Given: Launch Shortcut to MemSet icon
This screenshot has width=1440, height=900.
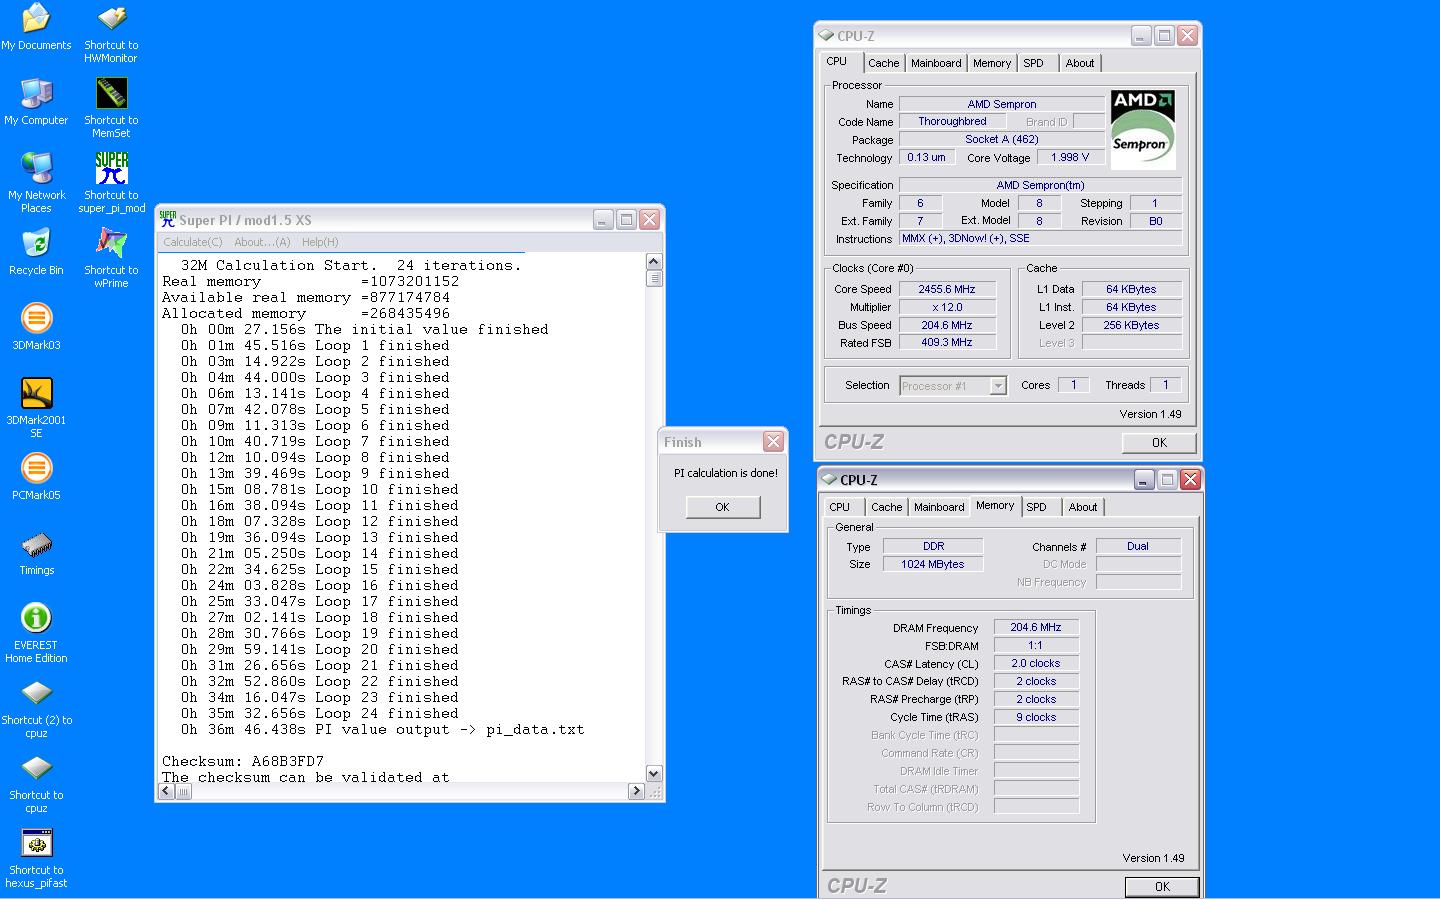Looking at the screenshot, I should tap(111, 108).
